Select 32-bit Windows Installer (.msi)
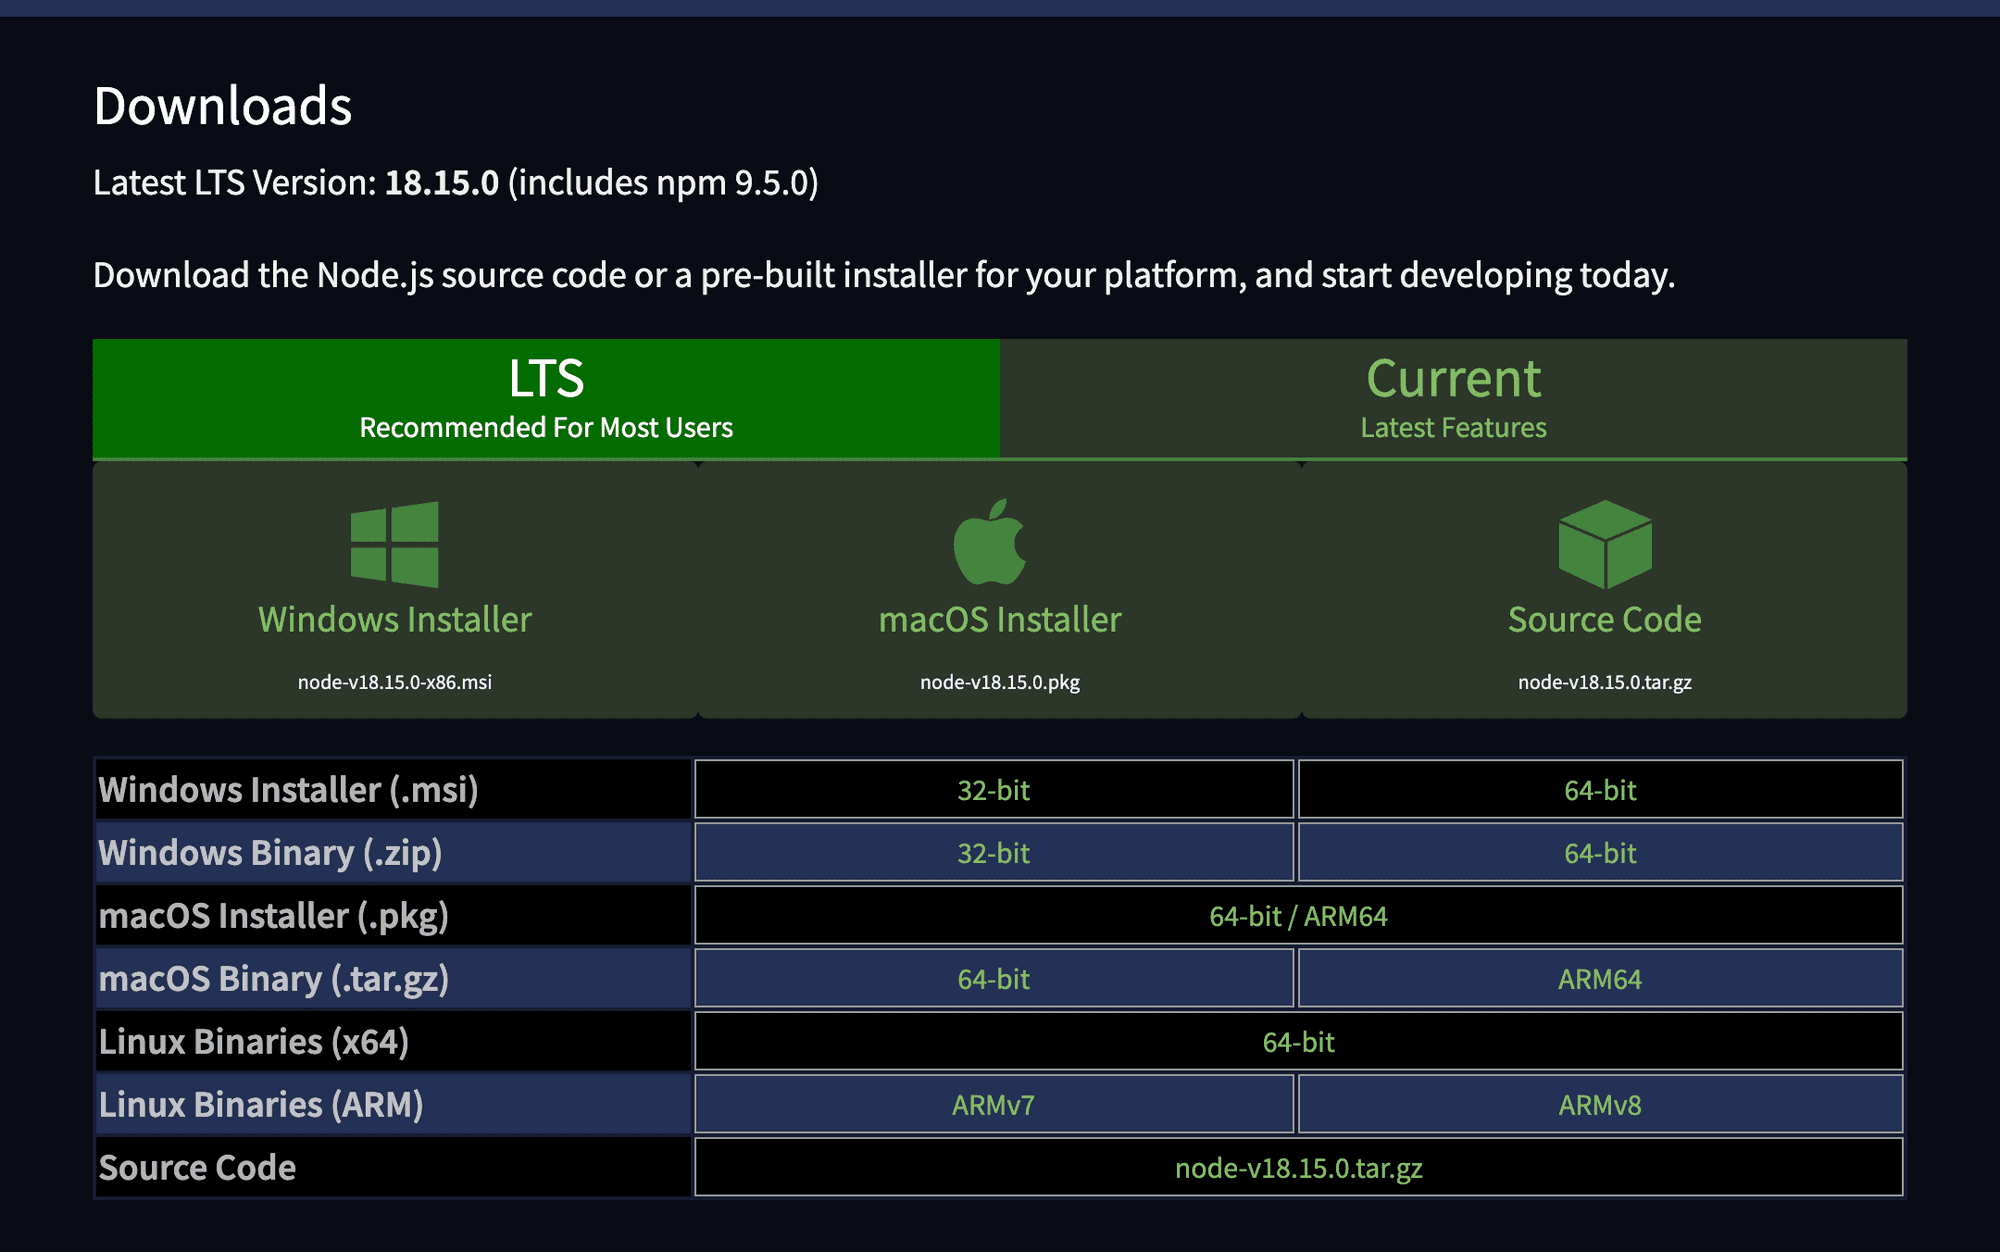Image resolution: width=2000 pixels, height=1252 pixels. (x=993, y=790)
